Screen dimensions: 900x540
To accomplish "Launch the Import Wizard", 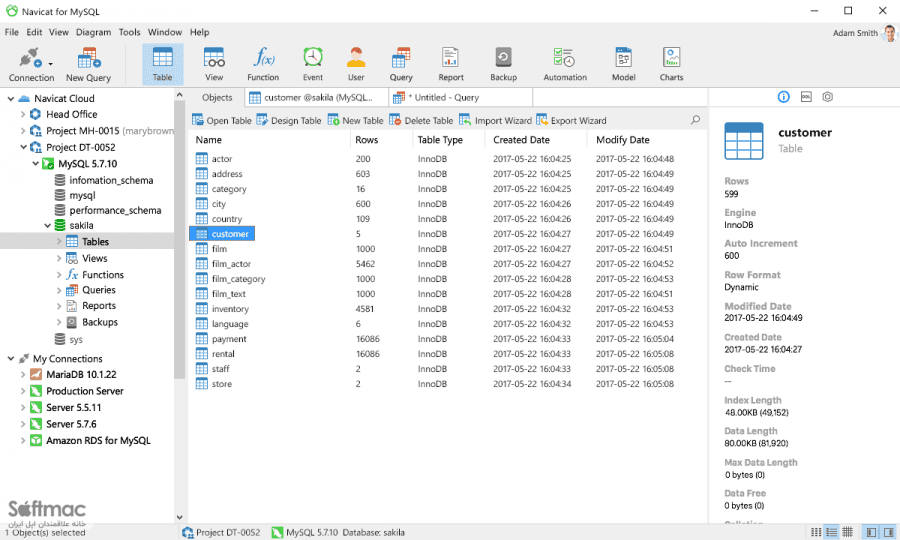I will point(495,120).
